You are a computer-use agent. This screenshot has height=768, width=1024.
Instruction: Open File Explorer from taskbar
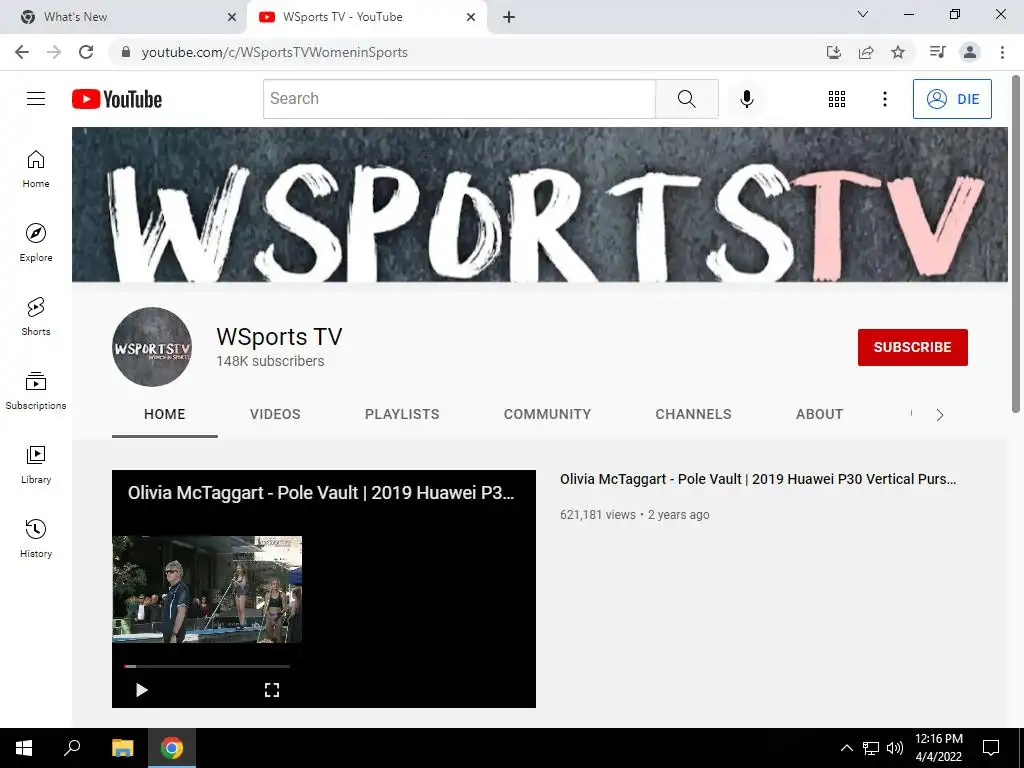point(122,748)
